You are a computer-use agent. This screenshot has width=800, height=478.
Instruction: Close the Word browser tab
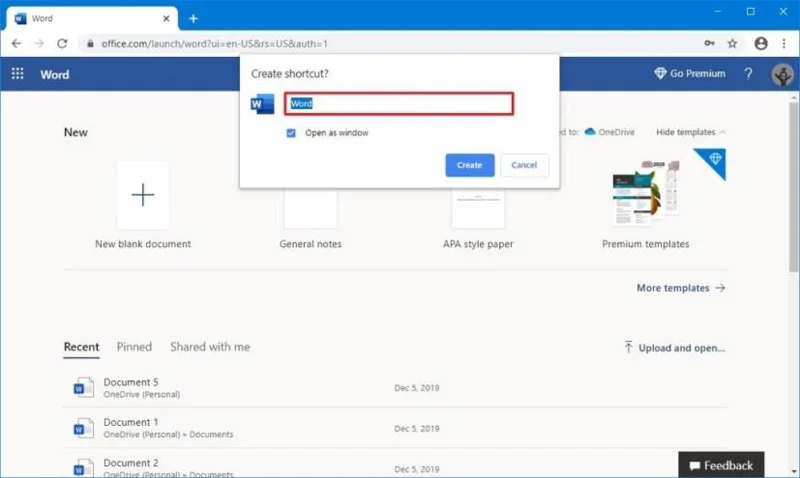(166, 18)
